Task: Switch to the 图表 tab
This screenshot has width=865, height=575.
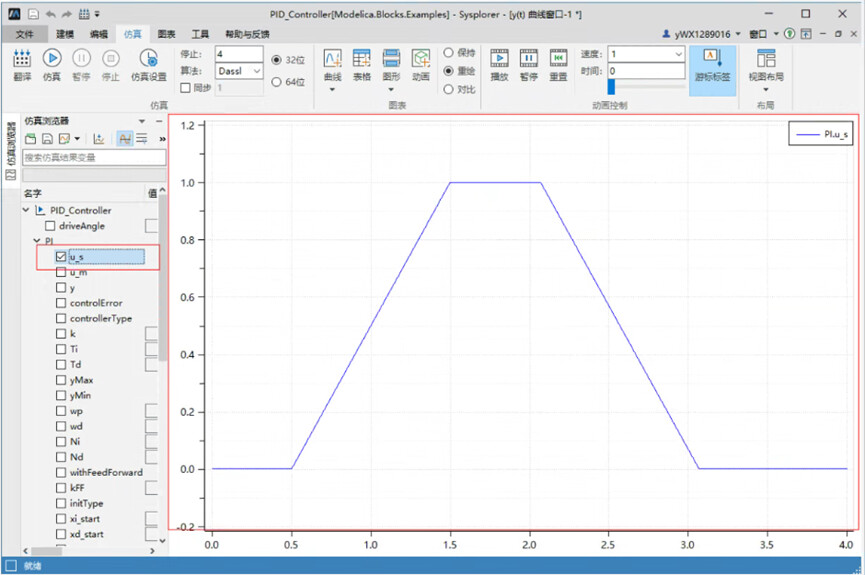Action: (166, 34)
